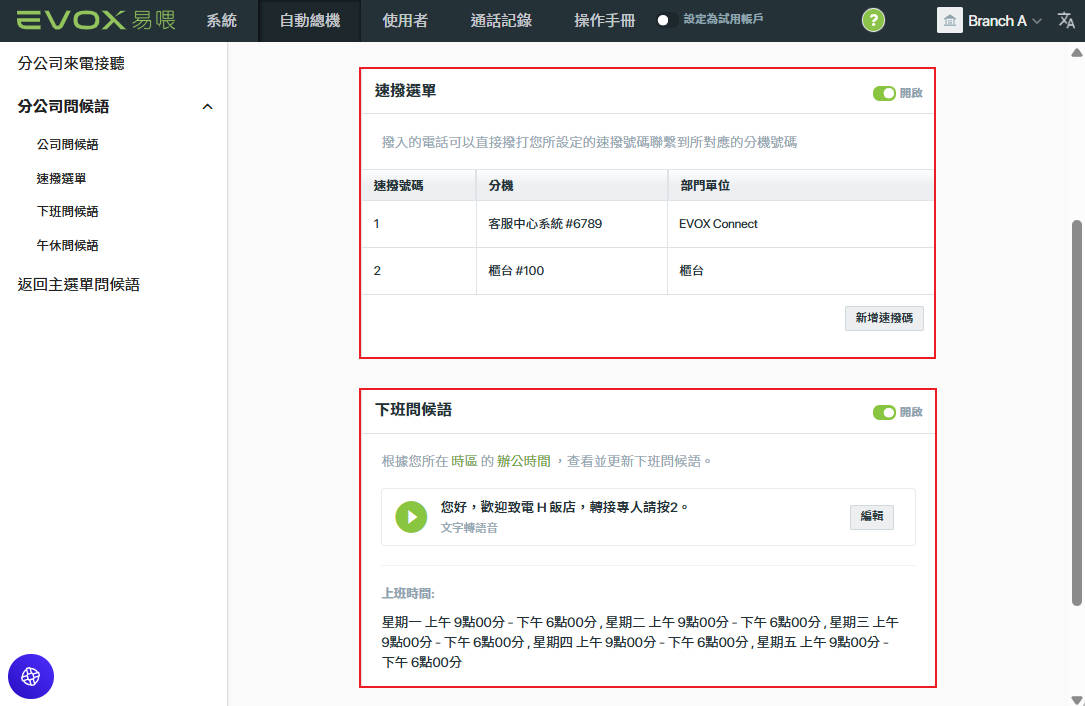Open the Branch A account dropdown
Screen dimensions: 1085x706
pos(1003,21)
